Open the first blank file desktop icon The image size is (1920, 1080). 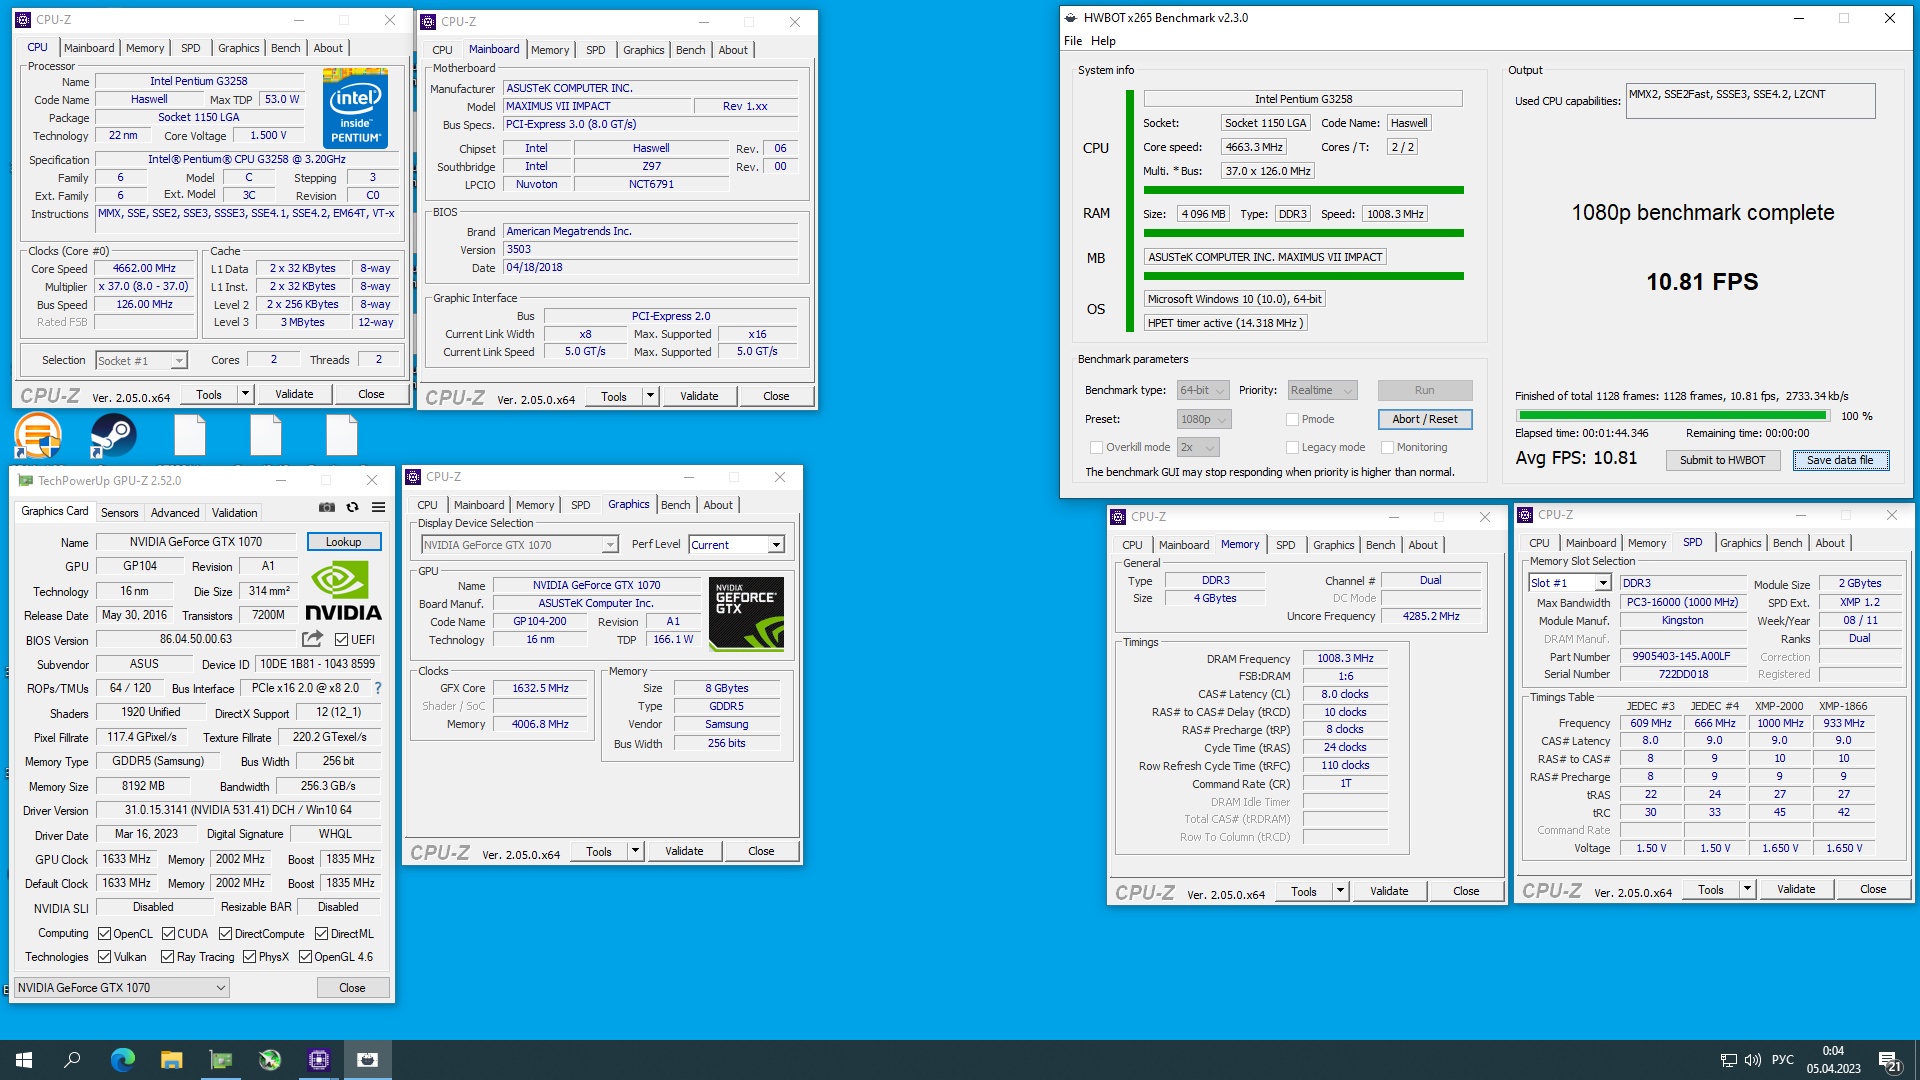point(190,437)
